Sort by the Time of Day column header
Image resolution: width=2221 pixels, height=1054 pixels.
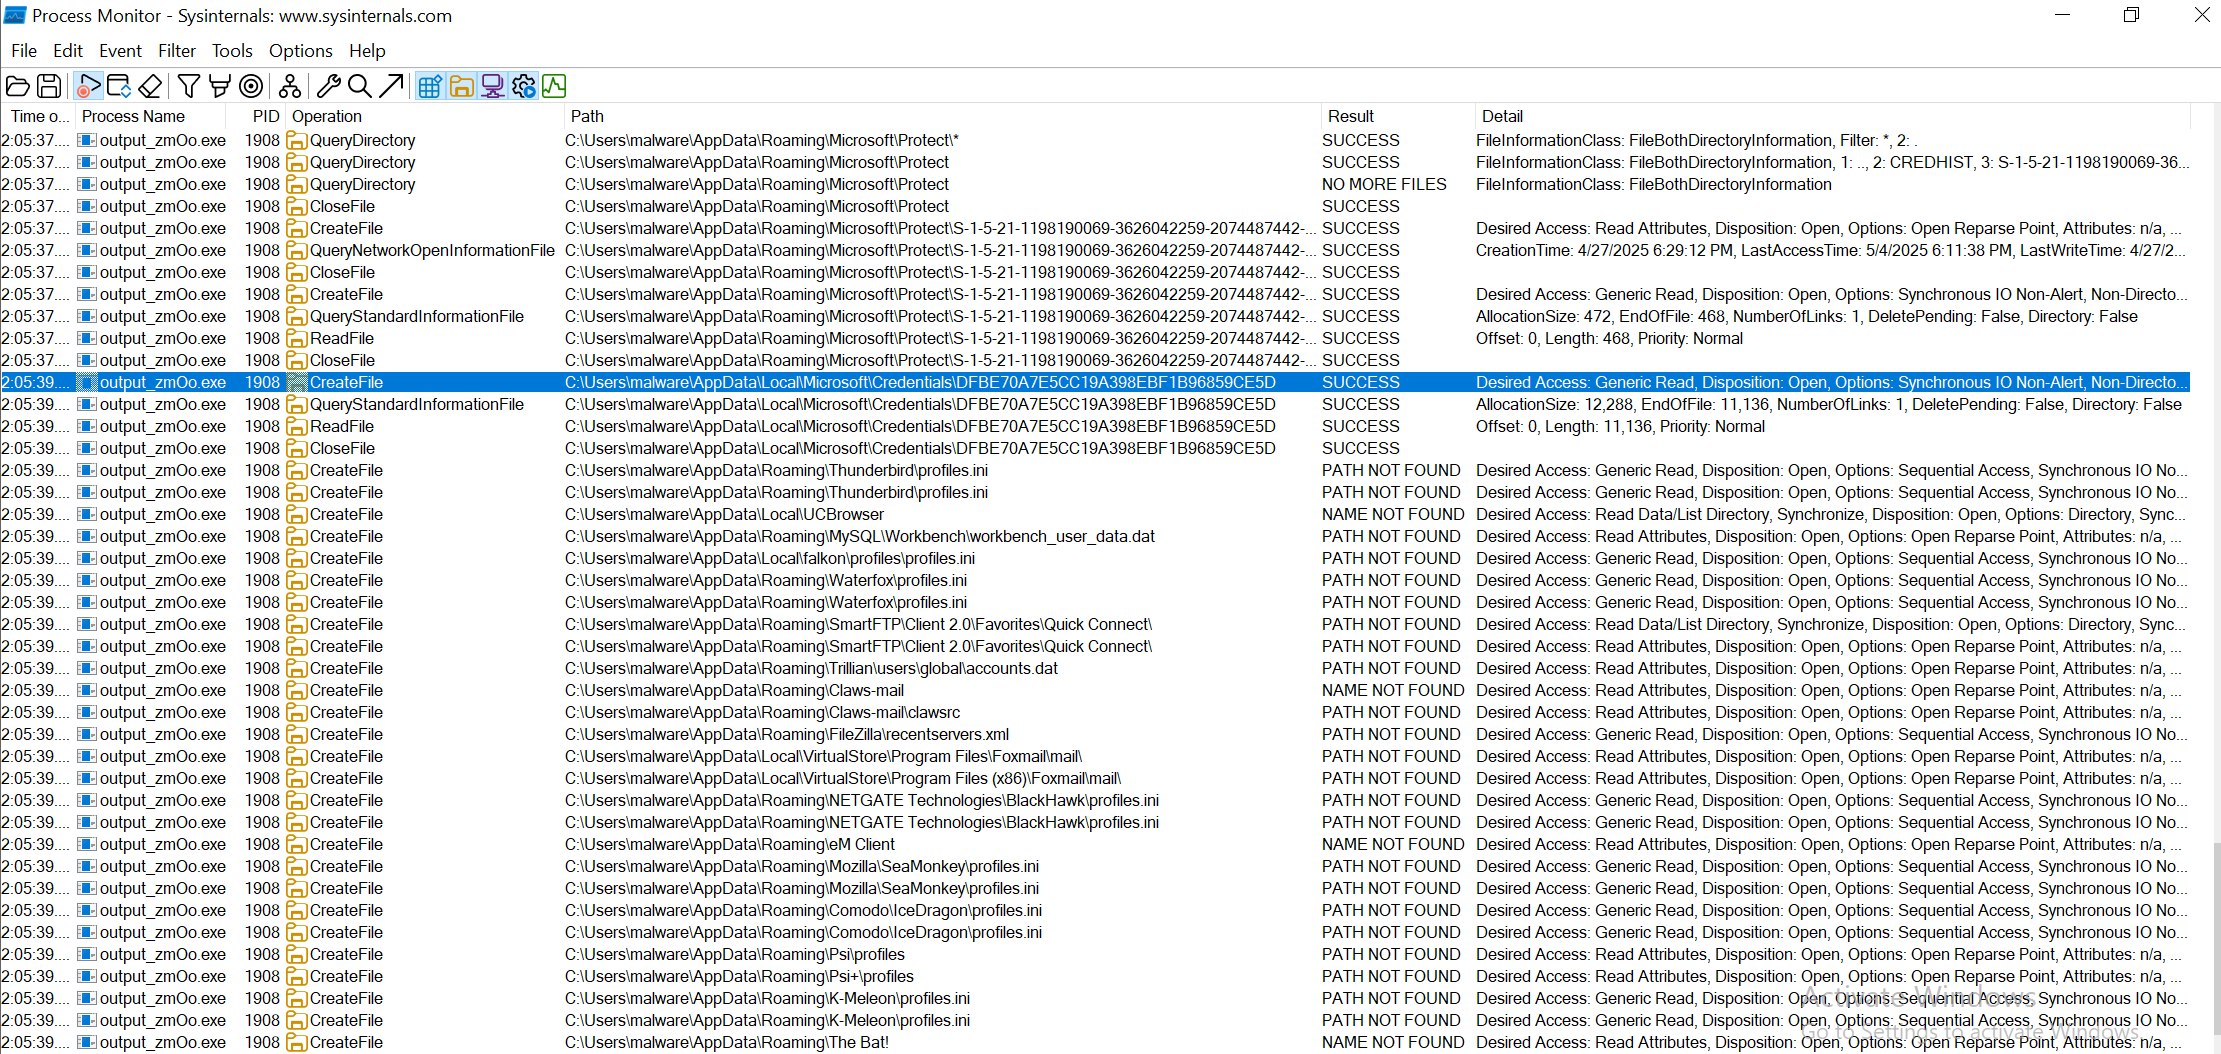click(39, 116)
